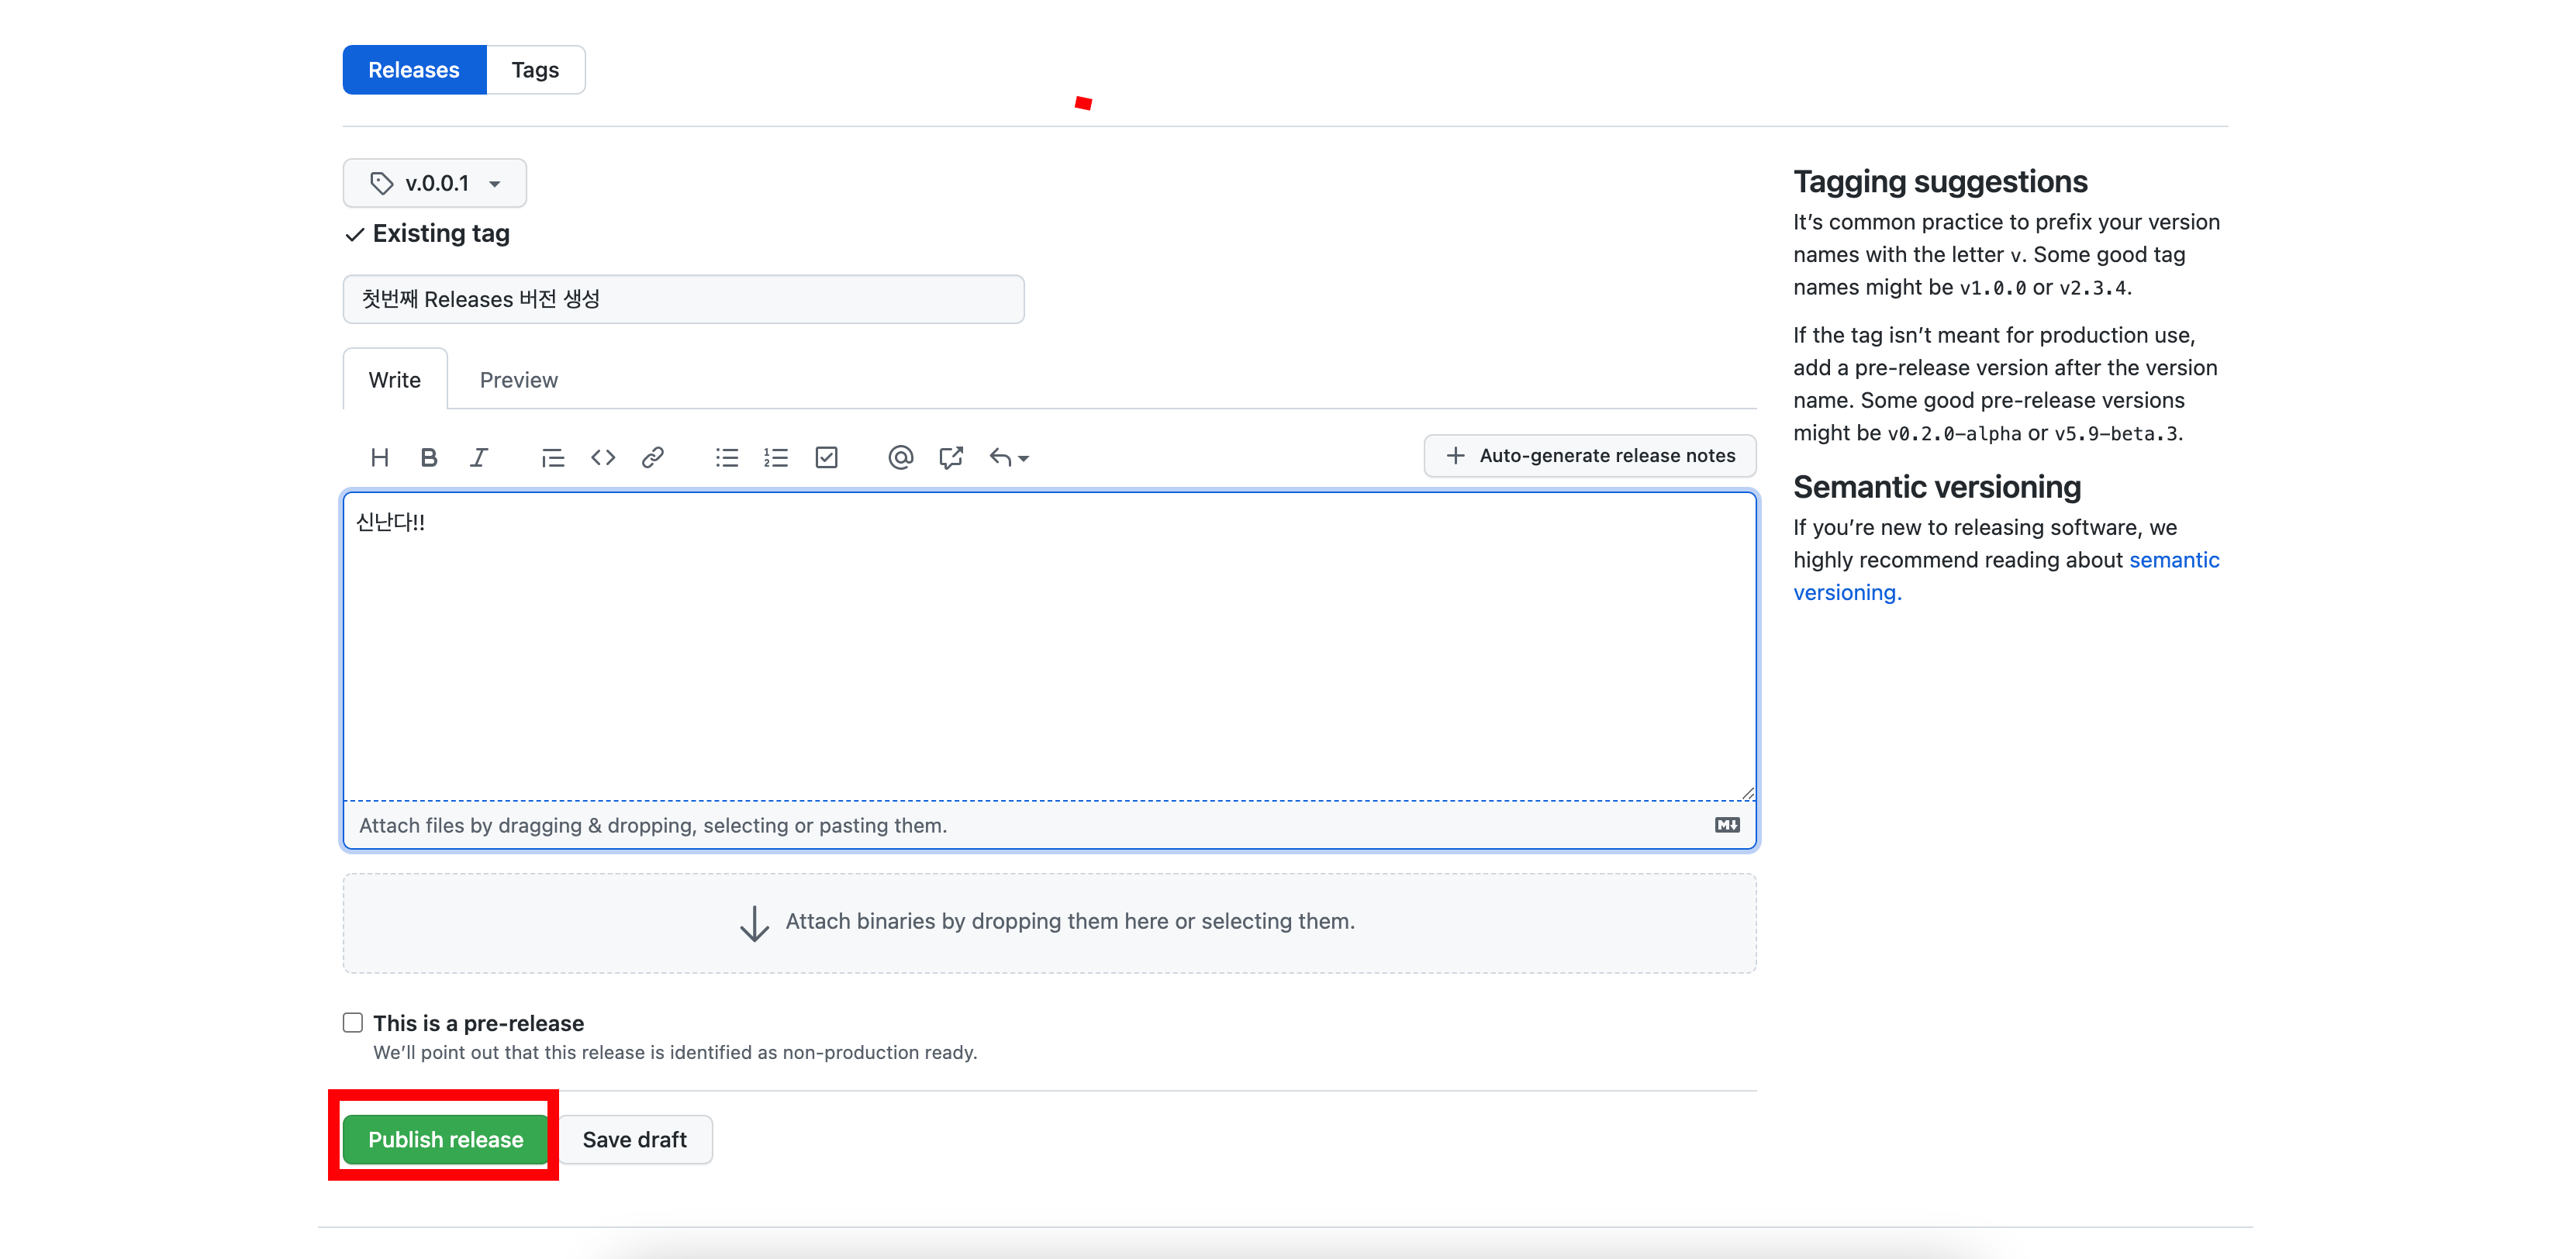This screenshot has height=1259, width=2576.
Task: Apply italic formatting icon
Action: coord(479,457)
